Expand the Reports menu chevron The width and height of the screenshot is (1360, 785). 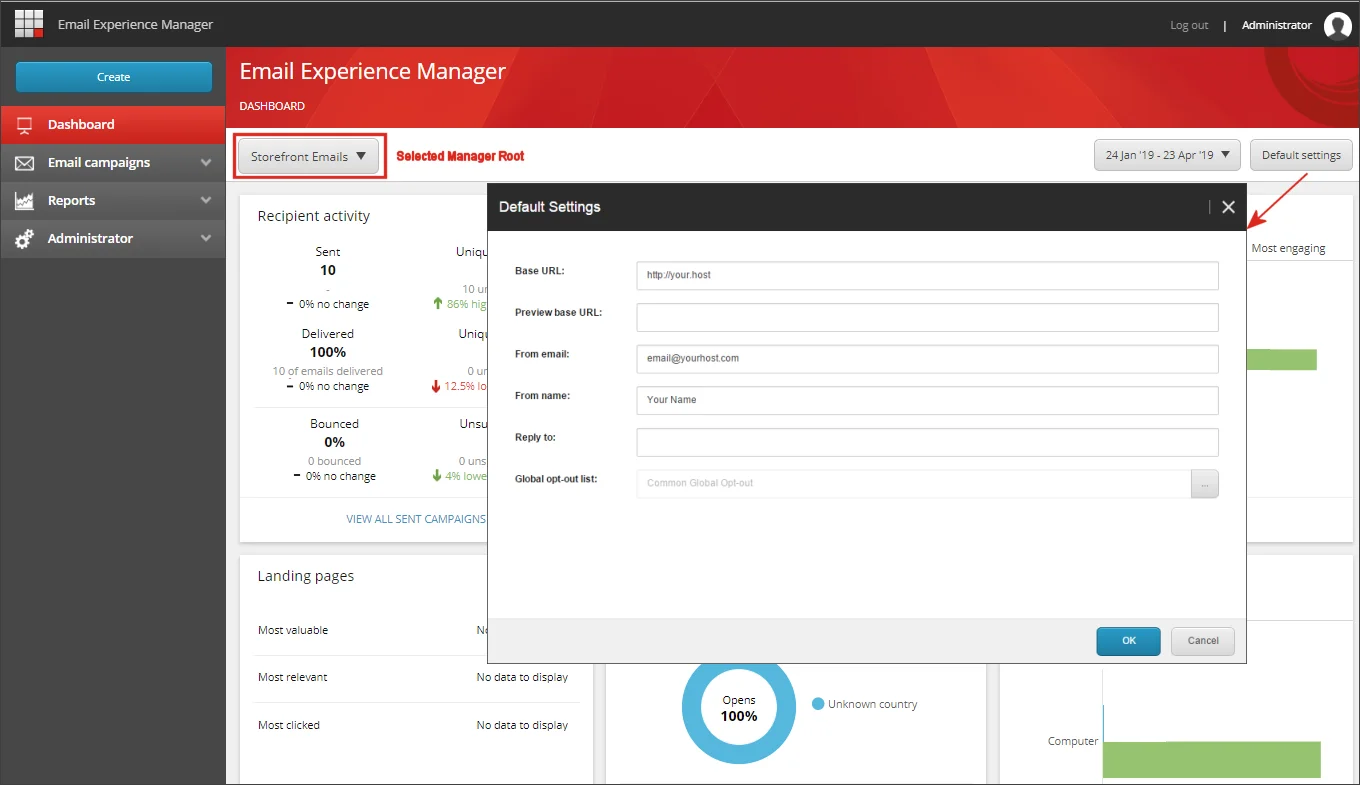tap(206, 200)
